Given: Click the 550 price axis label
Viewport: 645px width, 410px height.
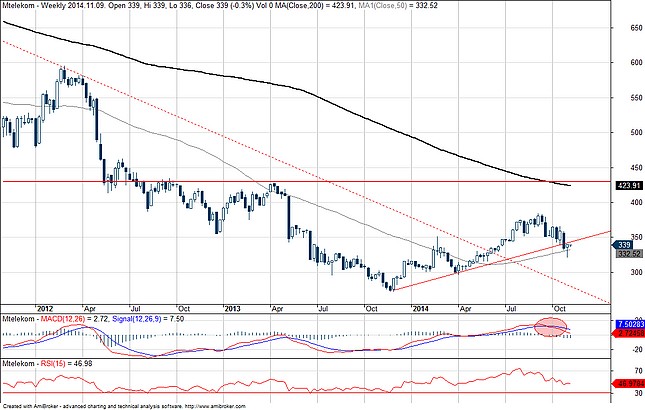Looking at the screenshot, I should pos(636,98).
